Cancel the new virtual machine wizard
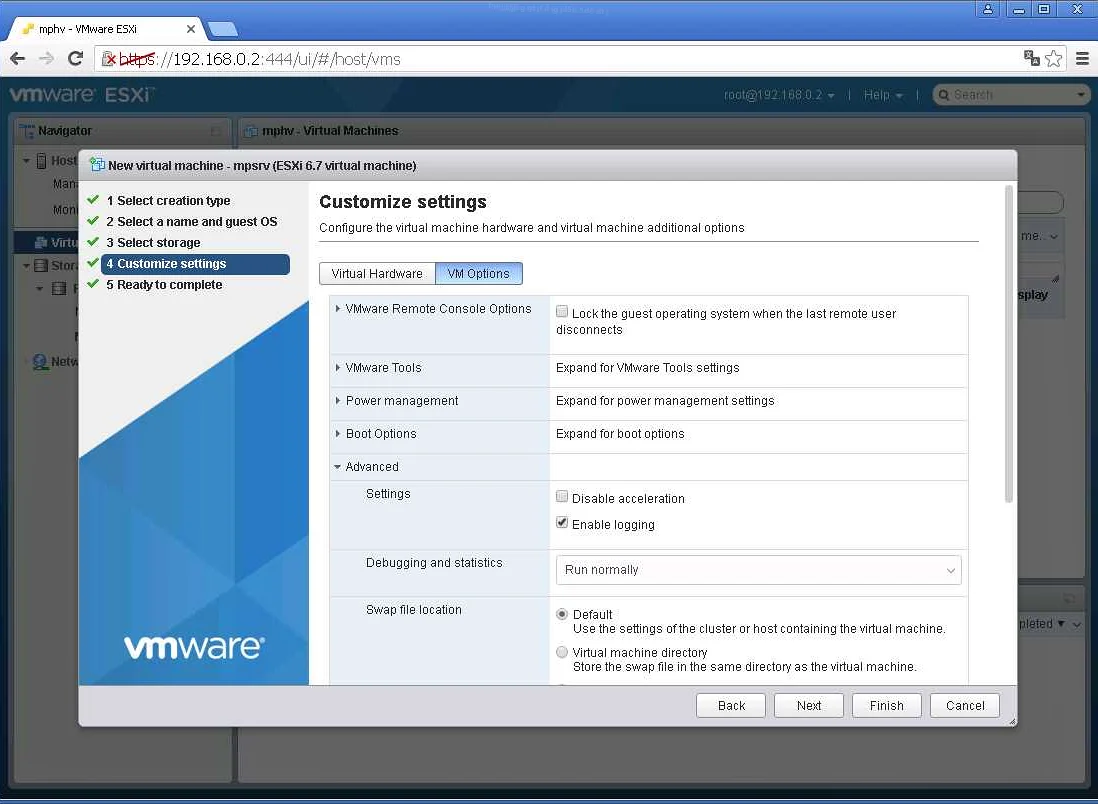 [963, 705]
